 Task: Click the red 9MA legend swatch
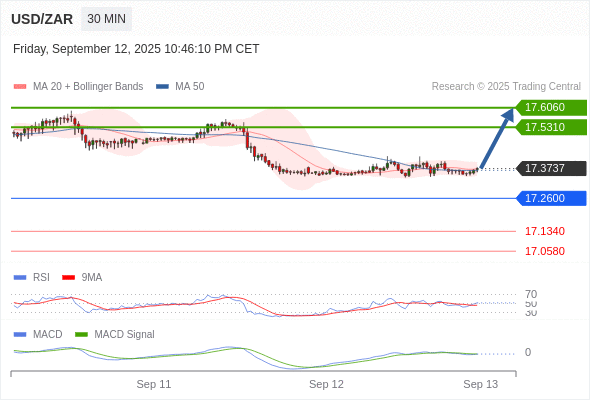tap(68, 278)
